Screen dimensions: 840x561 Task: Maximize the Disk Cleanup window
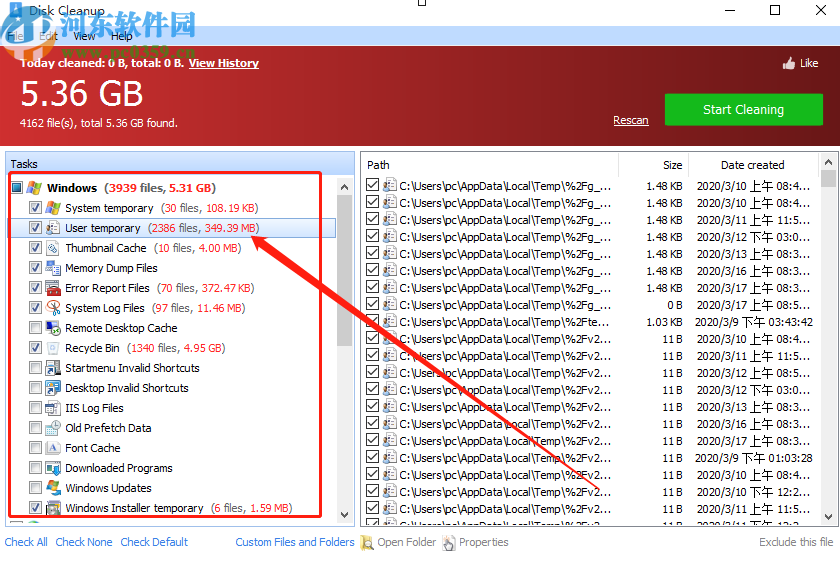[775, 10]
